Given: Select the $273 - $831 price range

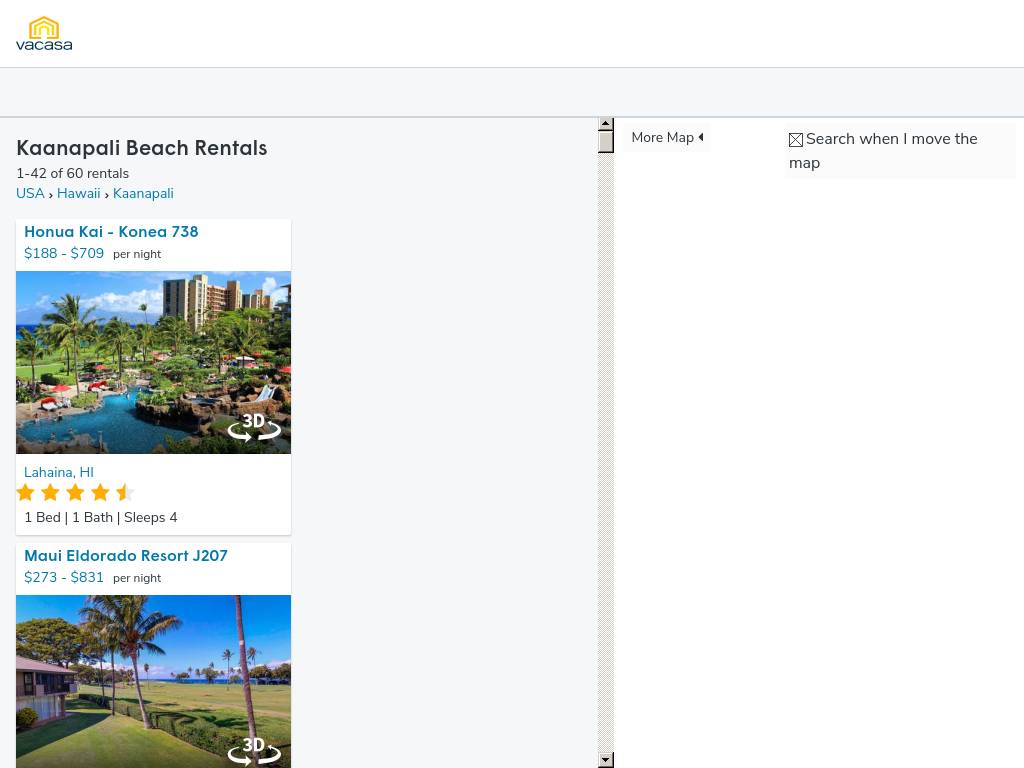Looking at the screenshot, I should [64, 577].
